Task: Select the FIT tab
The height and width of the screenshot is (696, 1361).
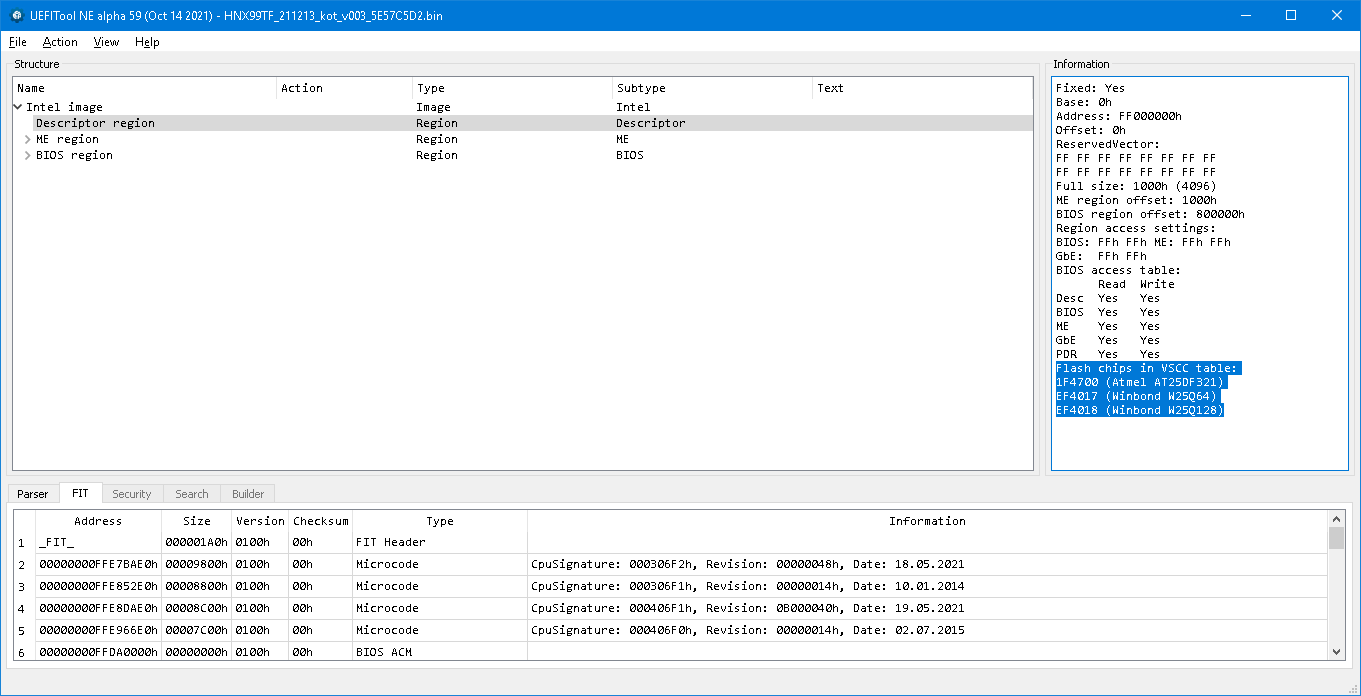Action: (80, 493)
